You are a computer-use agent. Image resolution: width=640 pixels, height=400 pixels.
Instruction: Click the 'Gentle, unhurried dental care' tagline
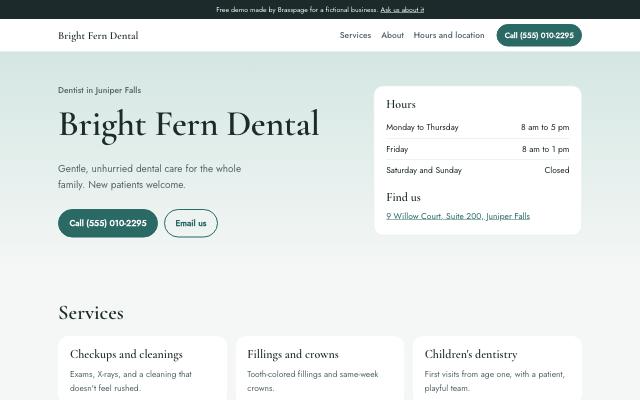(149, 176)
